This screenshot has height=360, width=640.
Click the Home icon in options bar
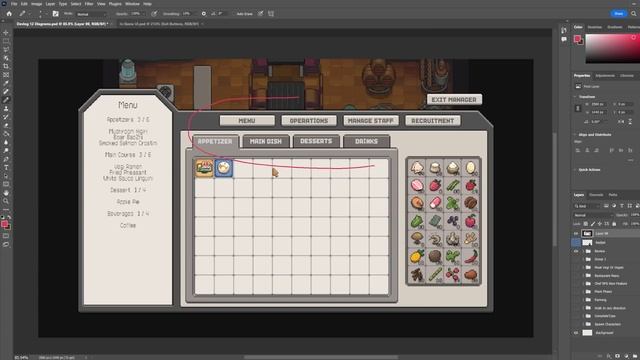pos(9,13)
